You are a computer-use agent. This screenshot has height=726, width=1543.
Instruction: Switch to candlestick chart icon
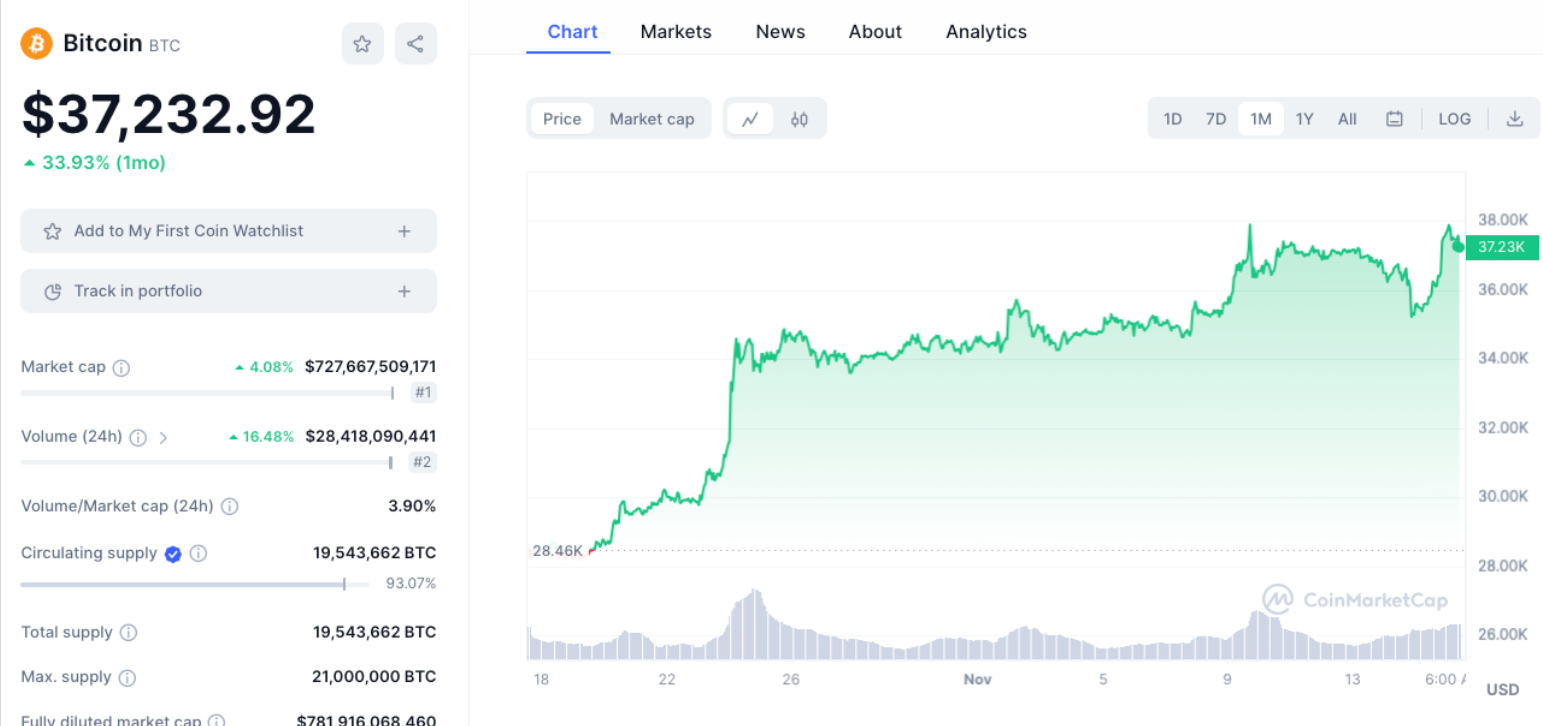pyautogui.click(x=799, y=119)
